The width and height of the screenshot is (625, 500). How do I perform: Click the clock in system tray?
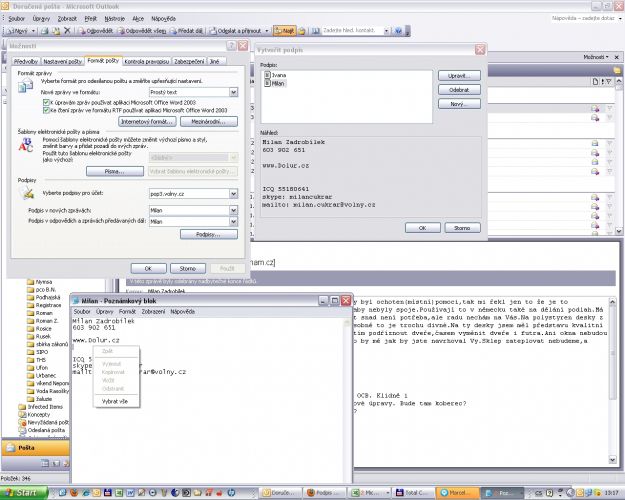pyautogui.click(x=612, y=493)
